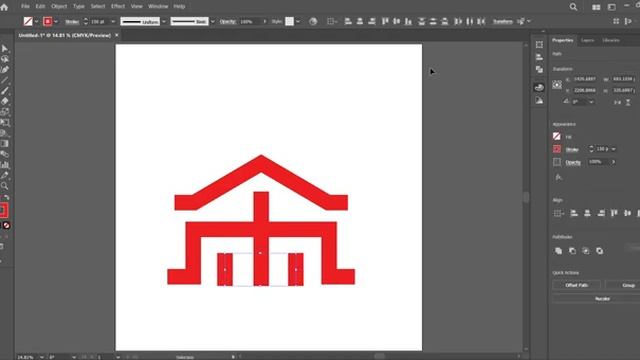The image size is (640, 360).
Task: Select the Zoom tool magnifier
Action: (4, 186)
